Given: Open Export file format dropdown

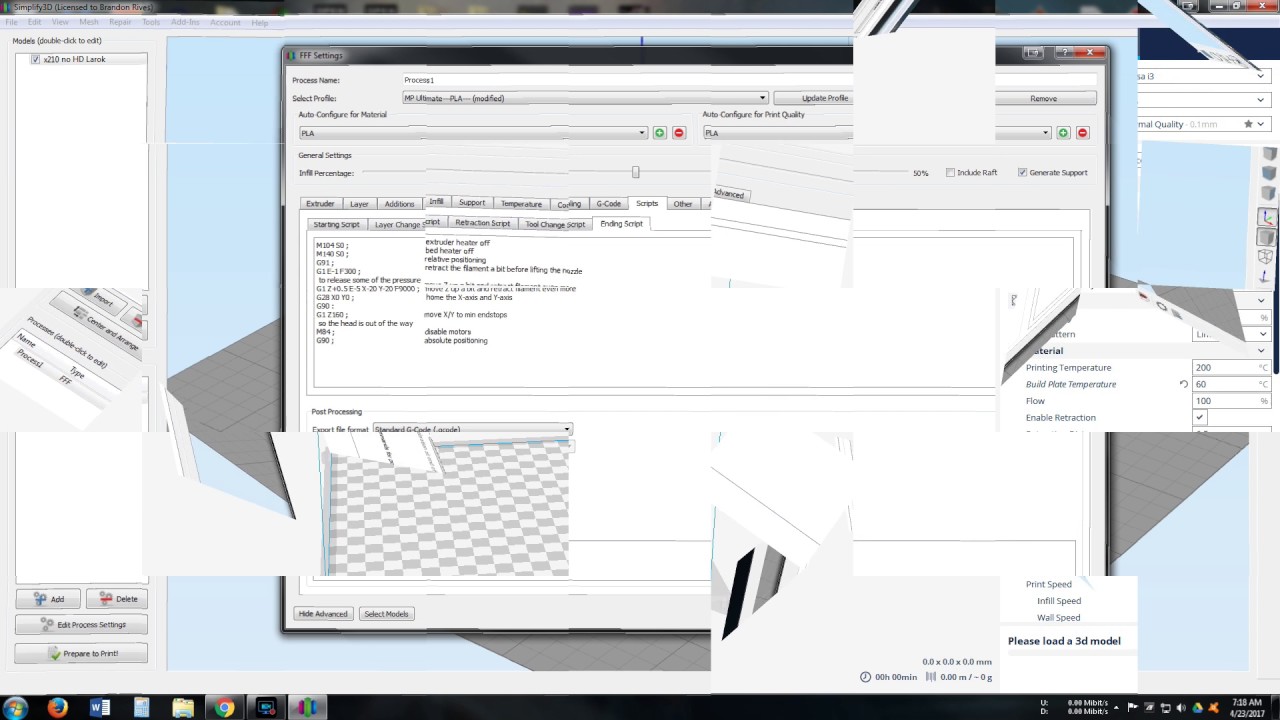Looking at the screenshot, I should (473, 429).
